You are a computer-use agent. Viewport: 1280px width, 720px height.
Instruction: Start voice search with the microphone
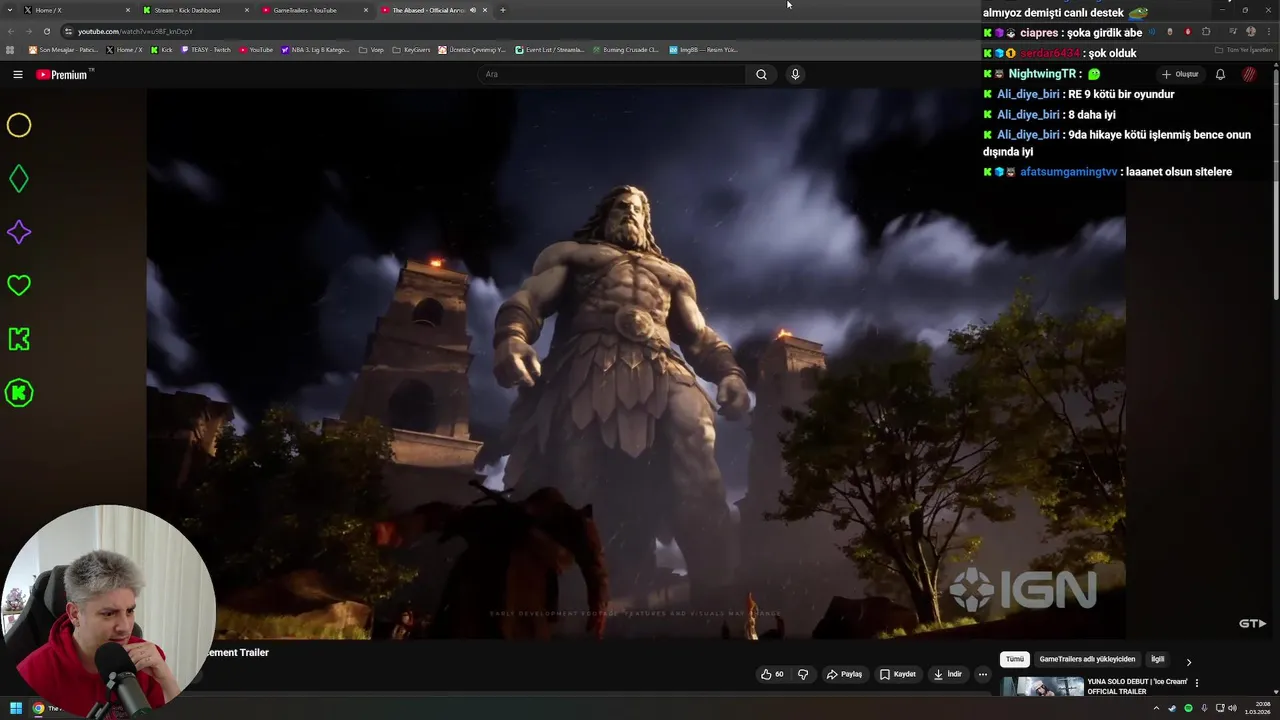tap(795, 74)
